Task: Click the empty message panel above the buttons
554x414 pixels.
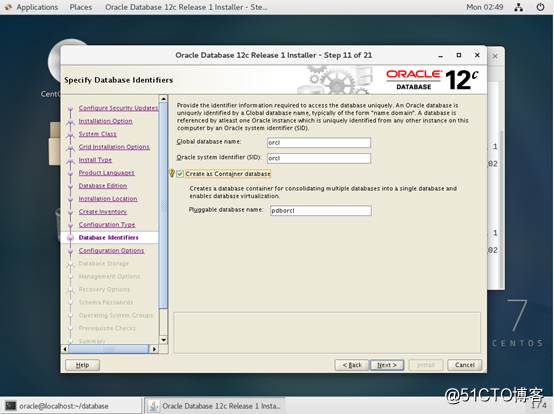Action: tap(327, 332)
